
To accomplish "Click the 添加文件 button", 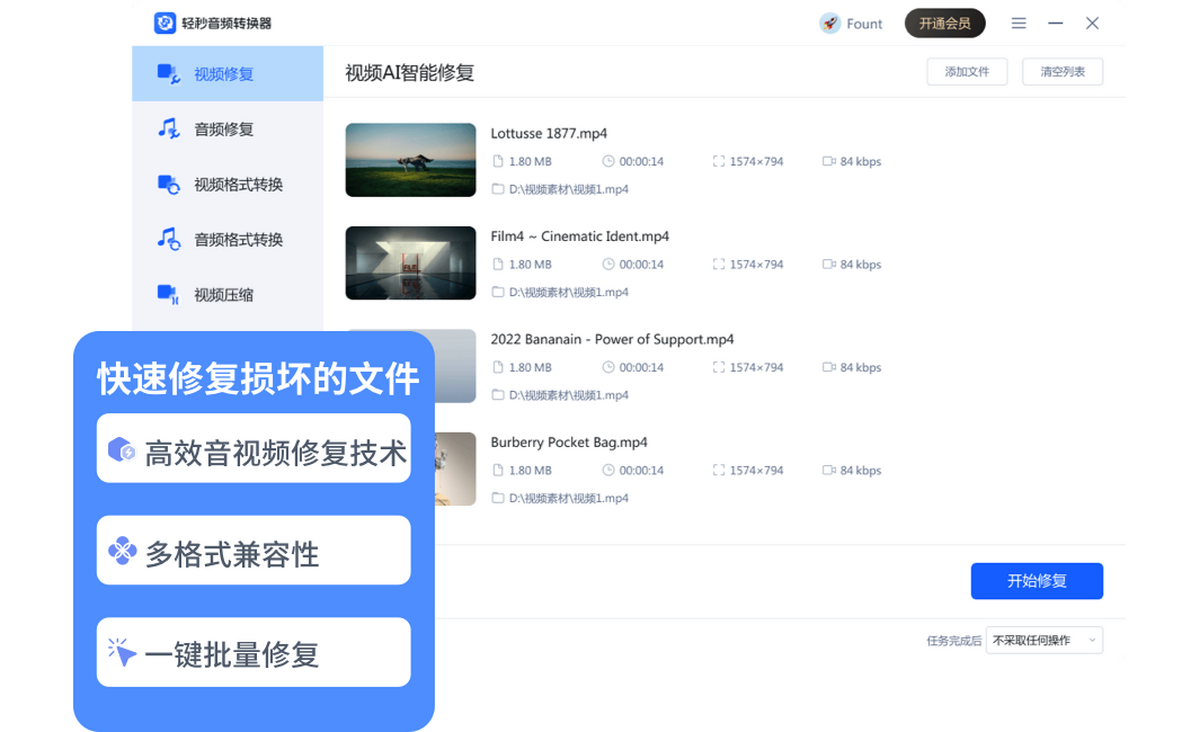I will tap(967, 72).
